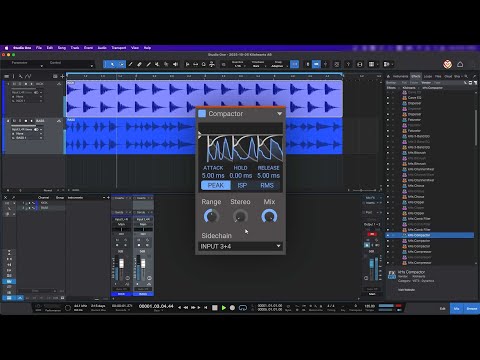Click the Effects browser scrollbar
This screenshot has height=360, width=480.
[476, 127]
